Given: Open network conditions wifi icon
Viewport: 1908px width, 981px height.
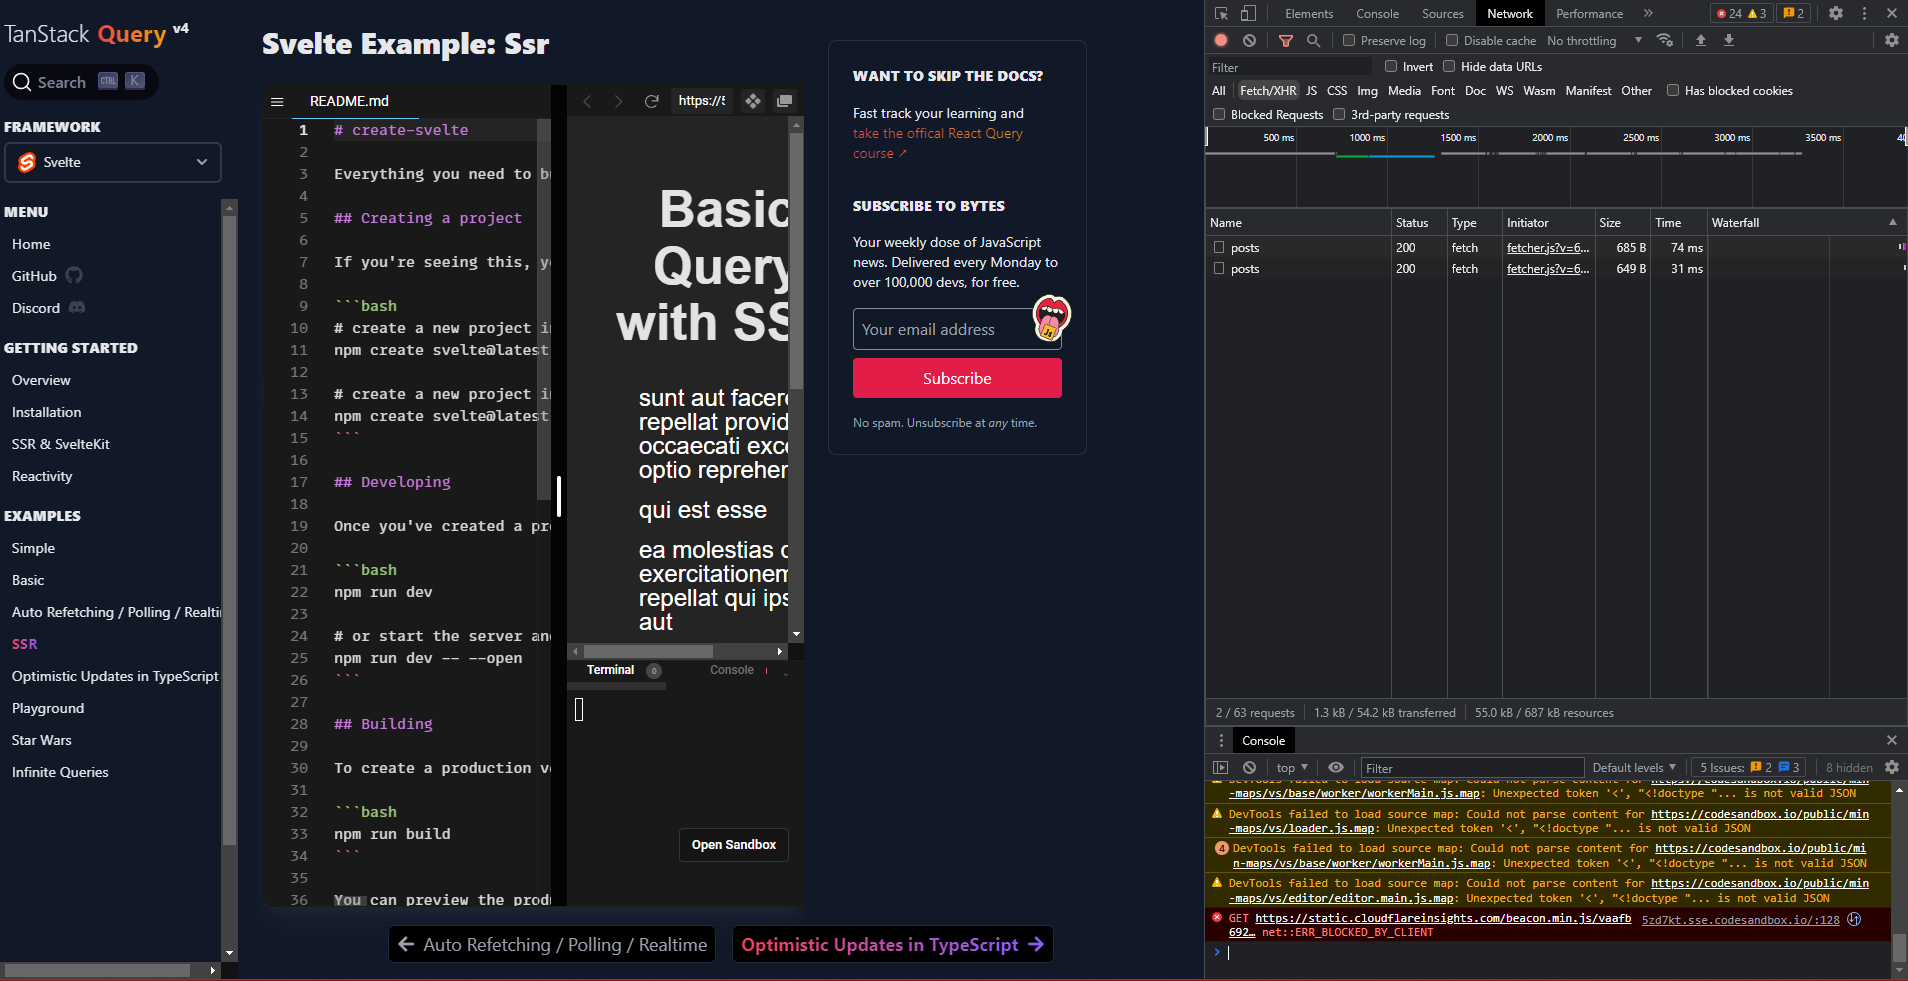Looking at the screenshot, I should click(1665, 40).
